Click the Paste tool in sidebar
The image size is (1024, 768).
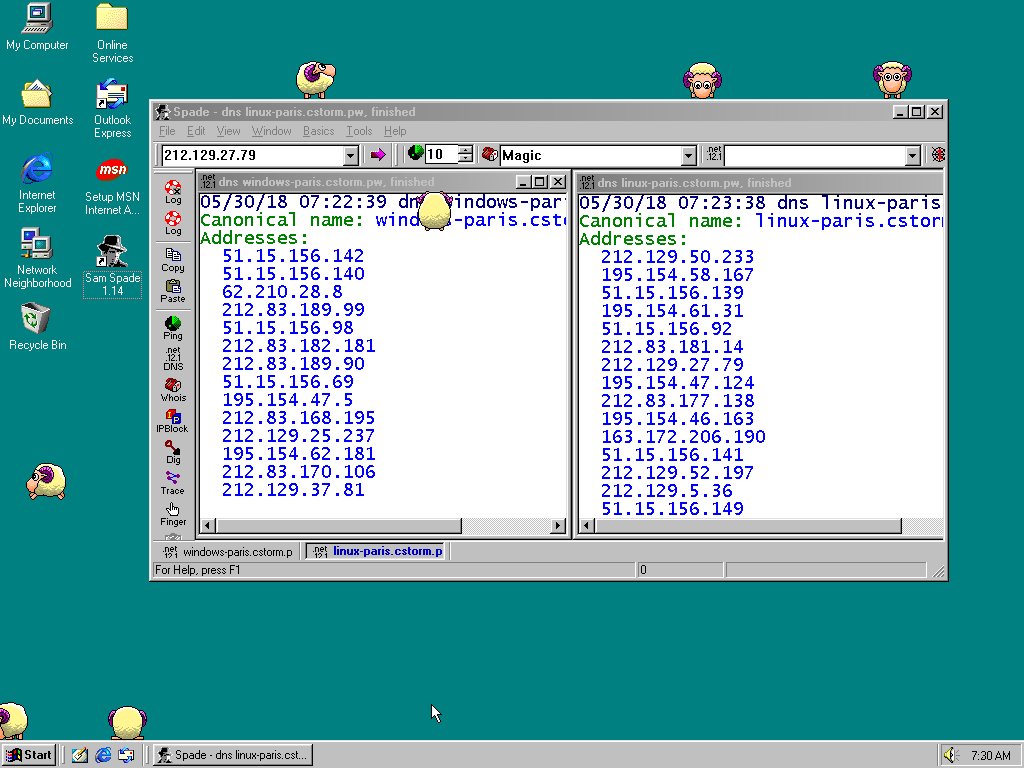173,291
